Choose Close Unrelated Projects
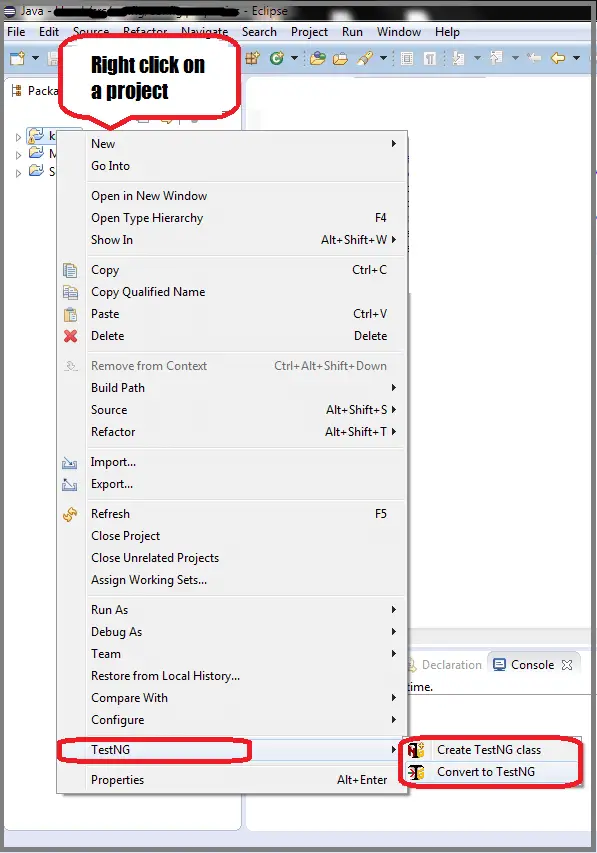Image resolution: width=597 pixels, height=853 pixels. point(232,558)
